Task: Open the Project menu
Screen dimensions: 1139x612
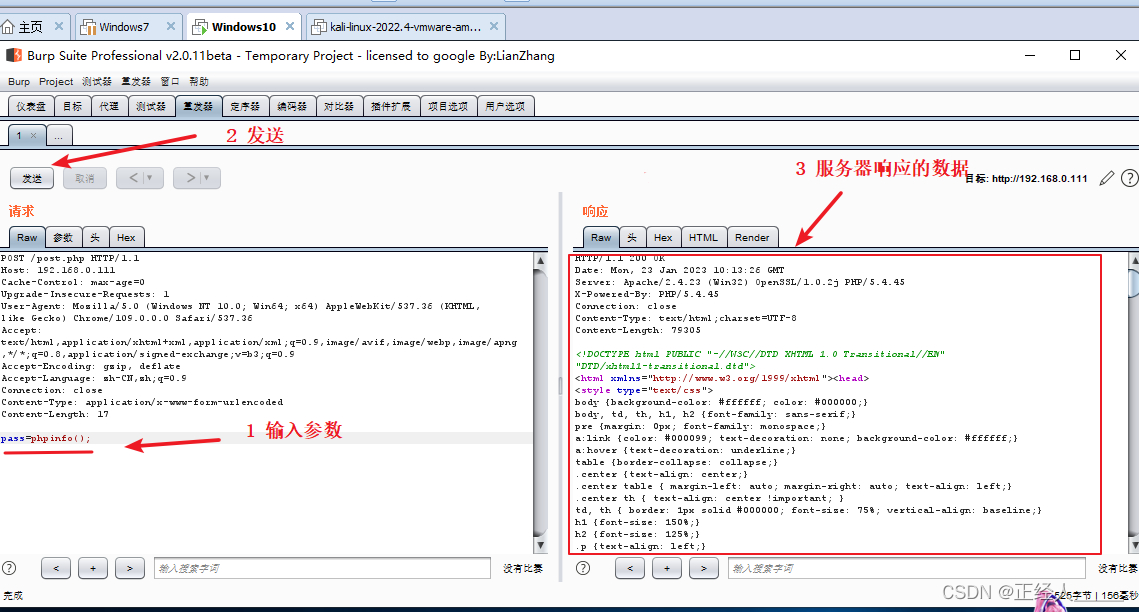Action: (x=56, y=81)
